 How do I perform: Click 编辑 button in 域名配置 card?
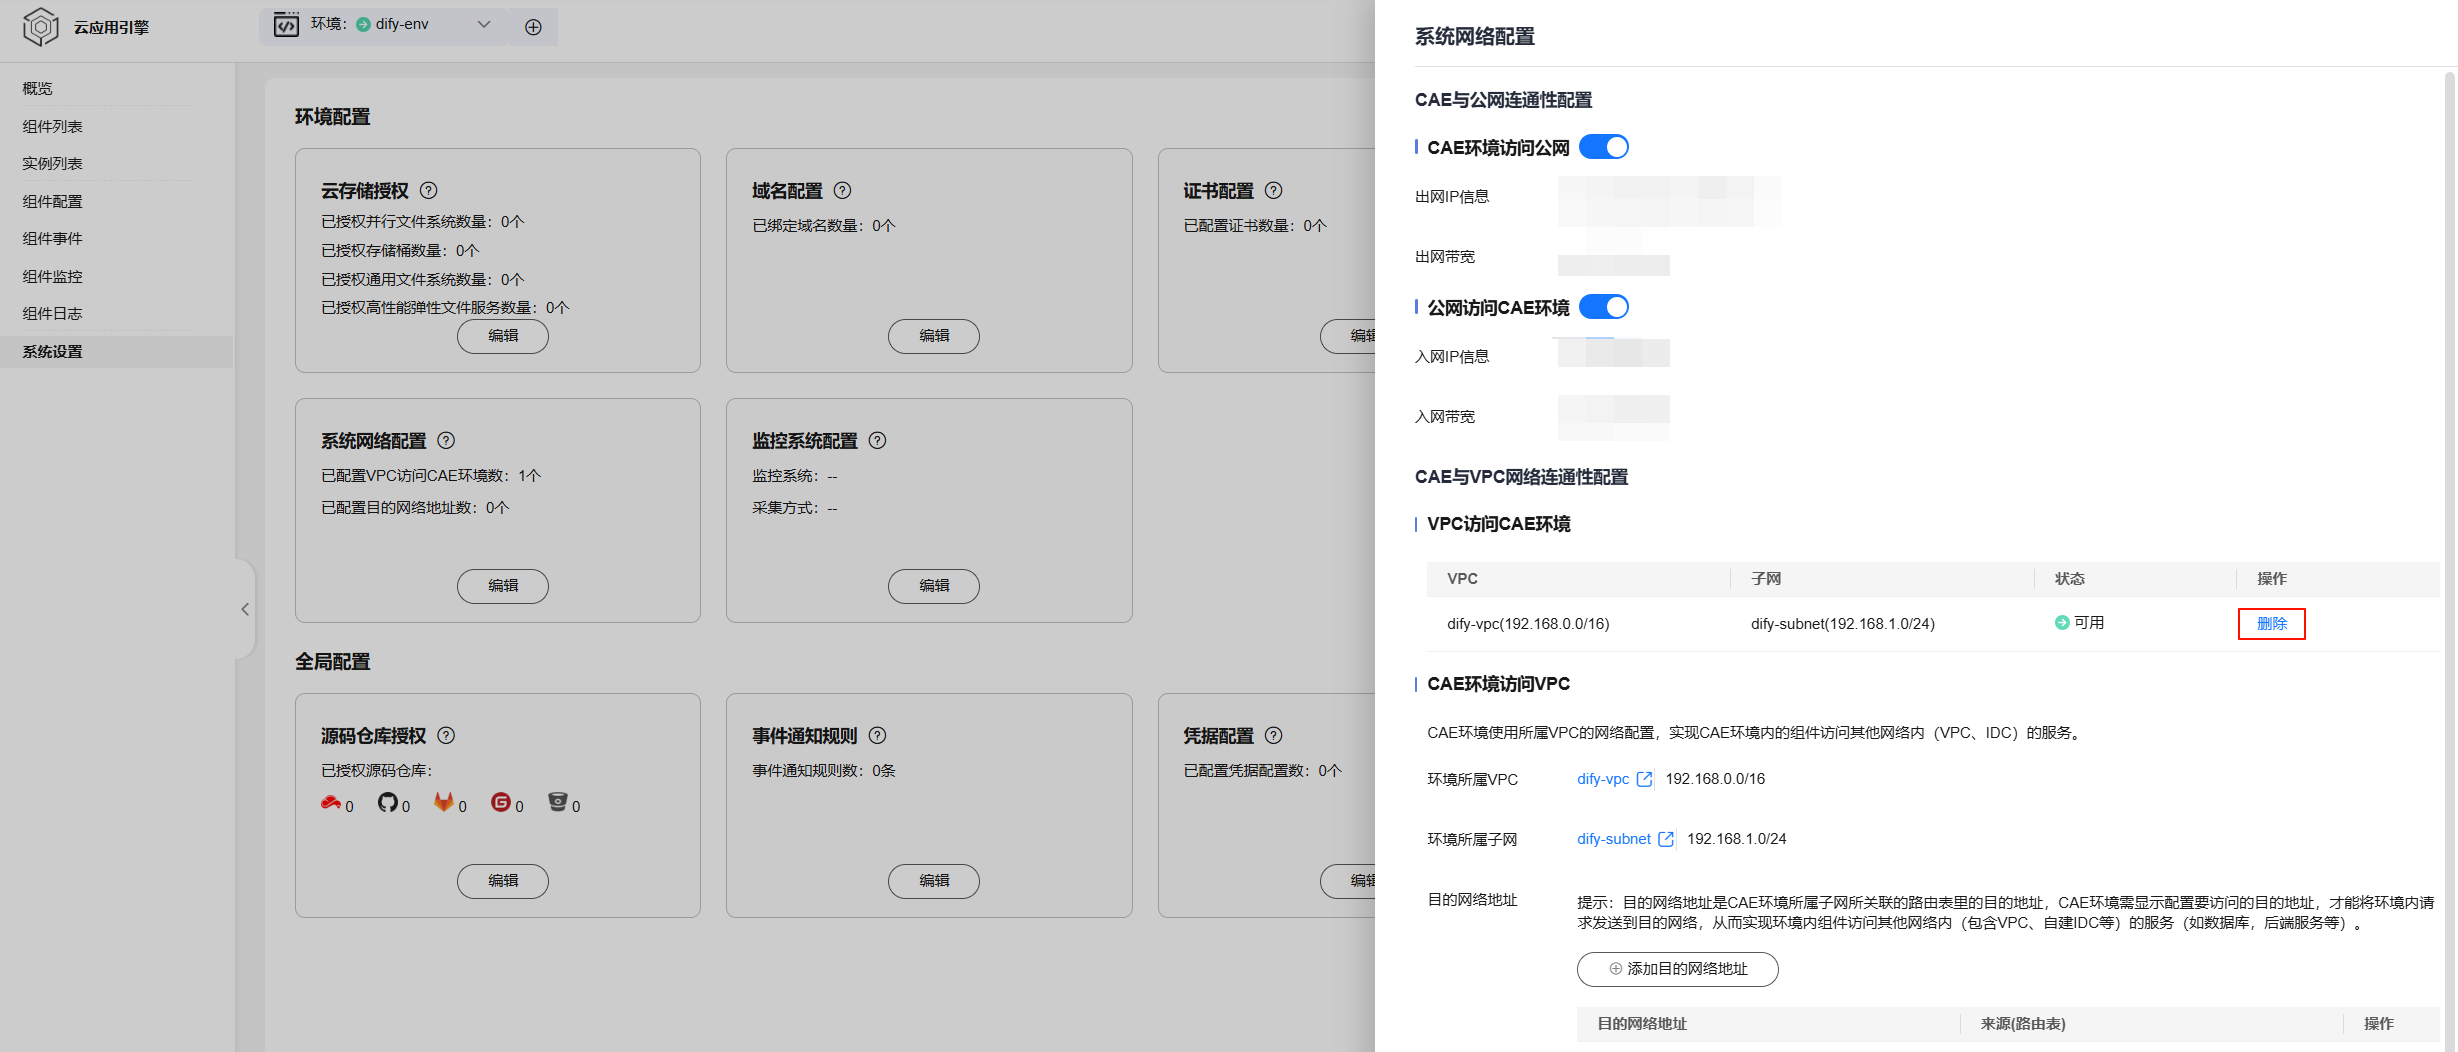point(934,336)
